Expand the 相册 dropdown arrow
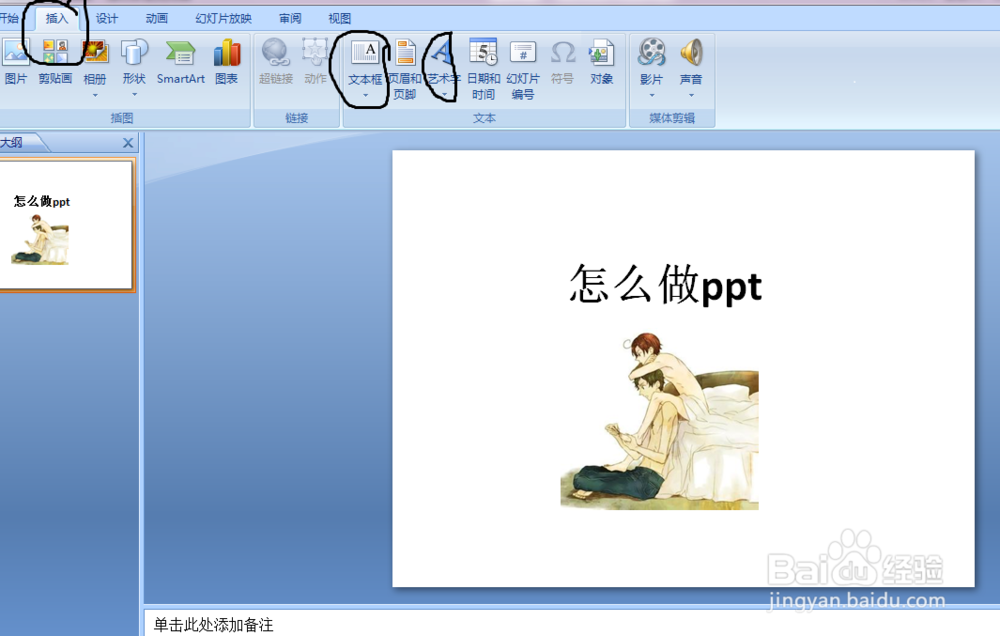Screen dimensions: 1000x636 pos(95,95)
